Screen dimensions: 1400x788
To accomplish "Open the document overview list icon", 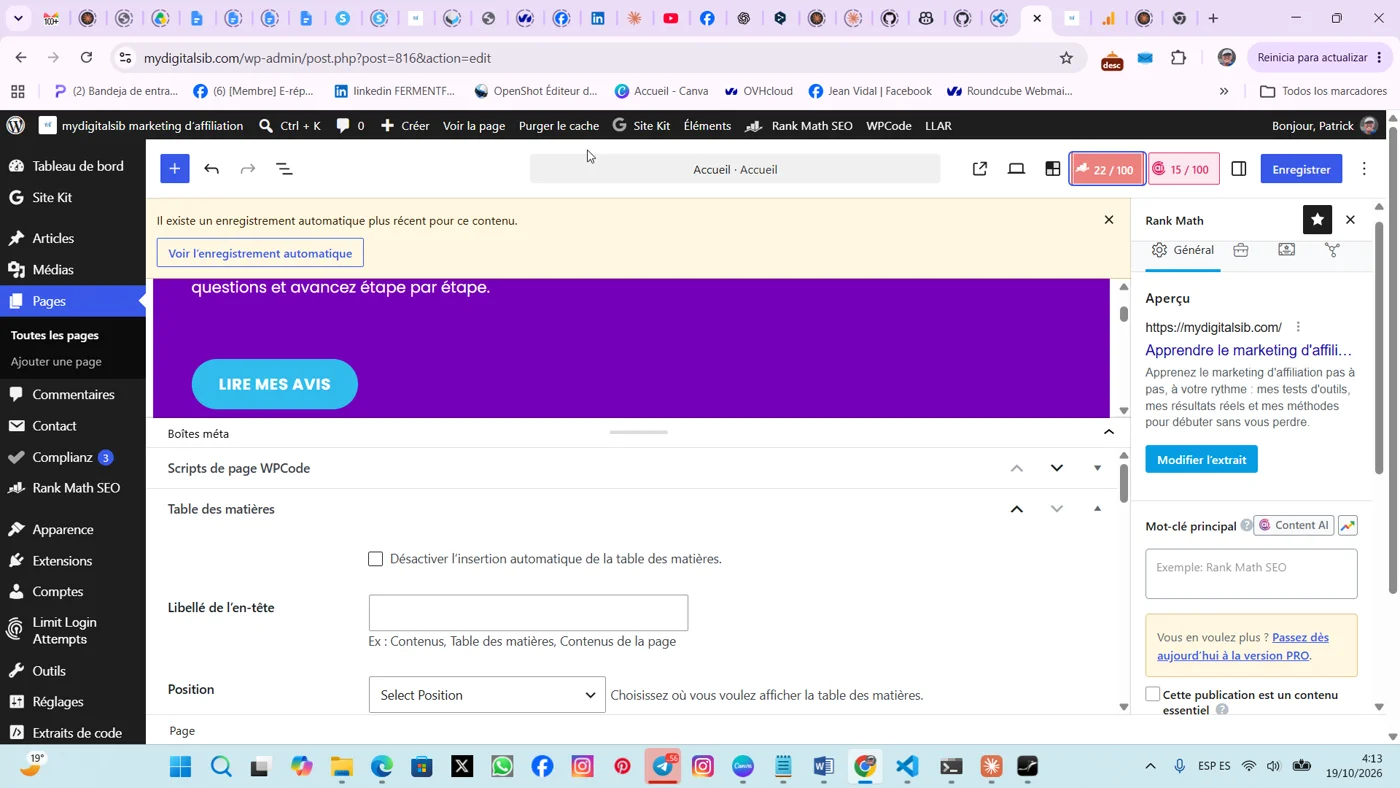I will click(x=284, y=169).
